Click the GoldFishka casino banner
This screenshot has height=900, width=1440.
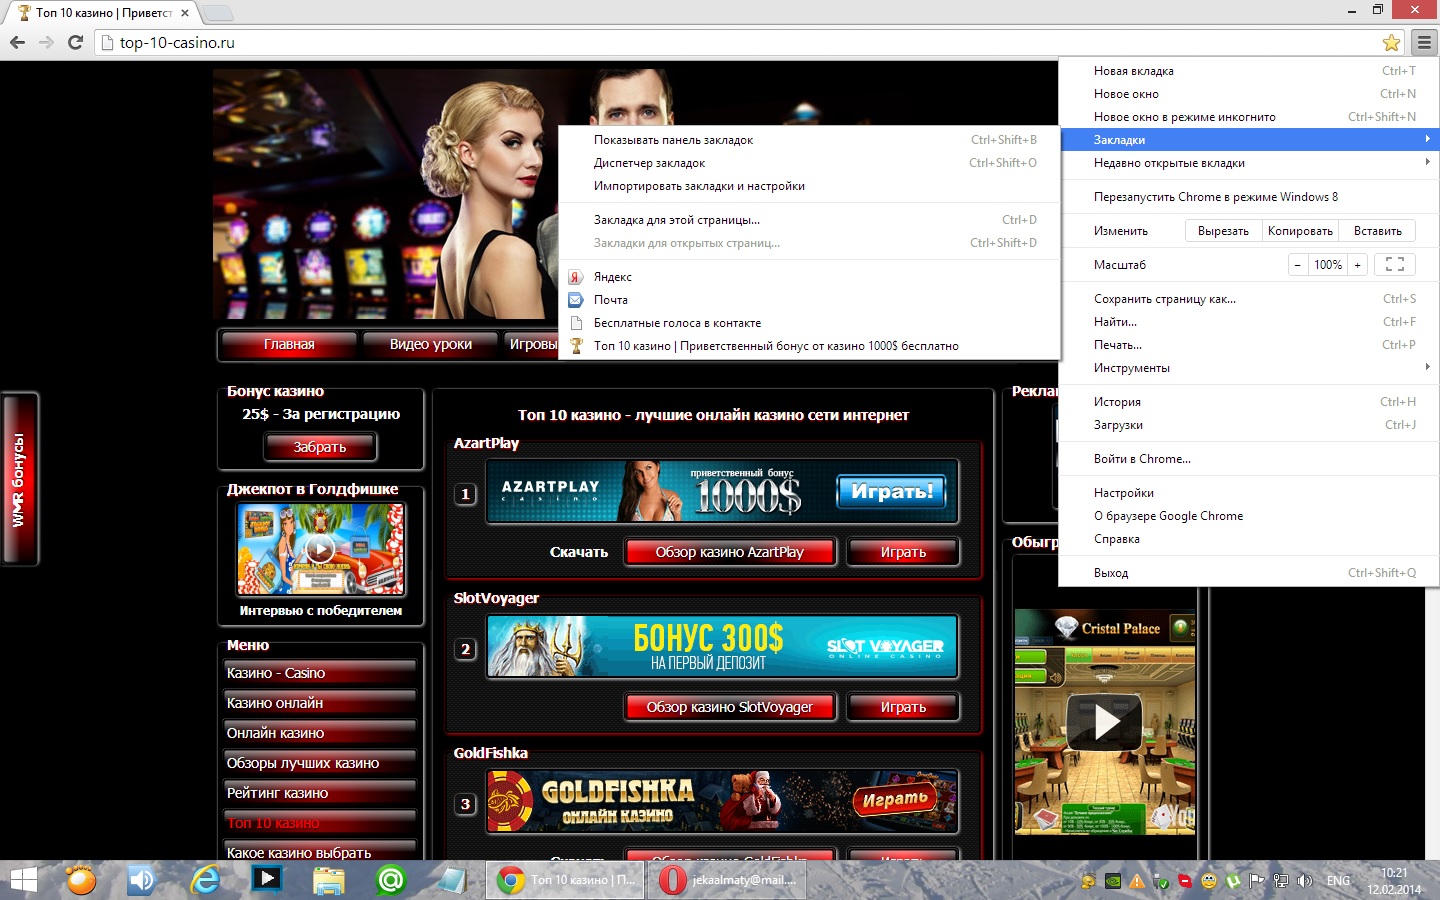[x=722, y=802]
